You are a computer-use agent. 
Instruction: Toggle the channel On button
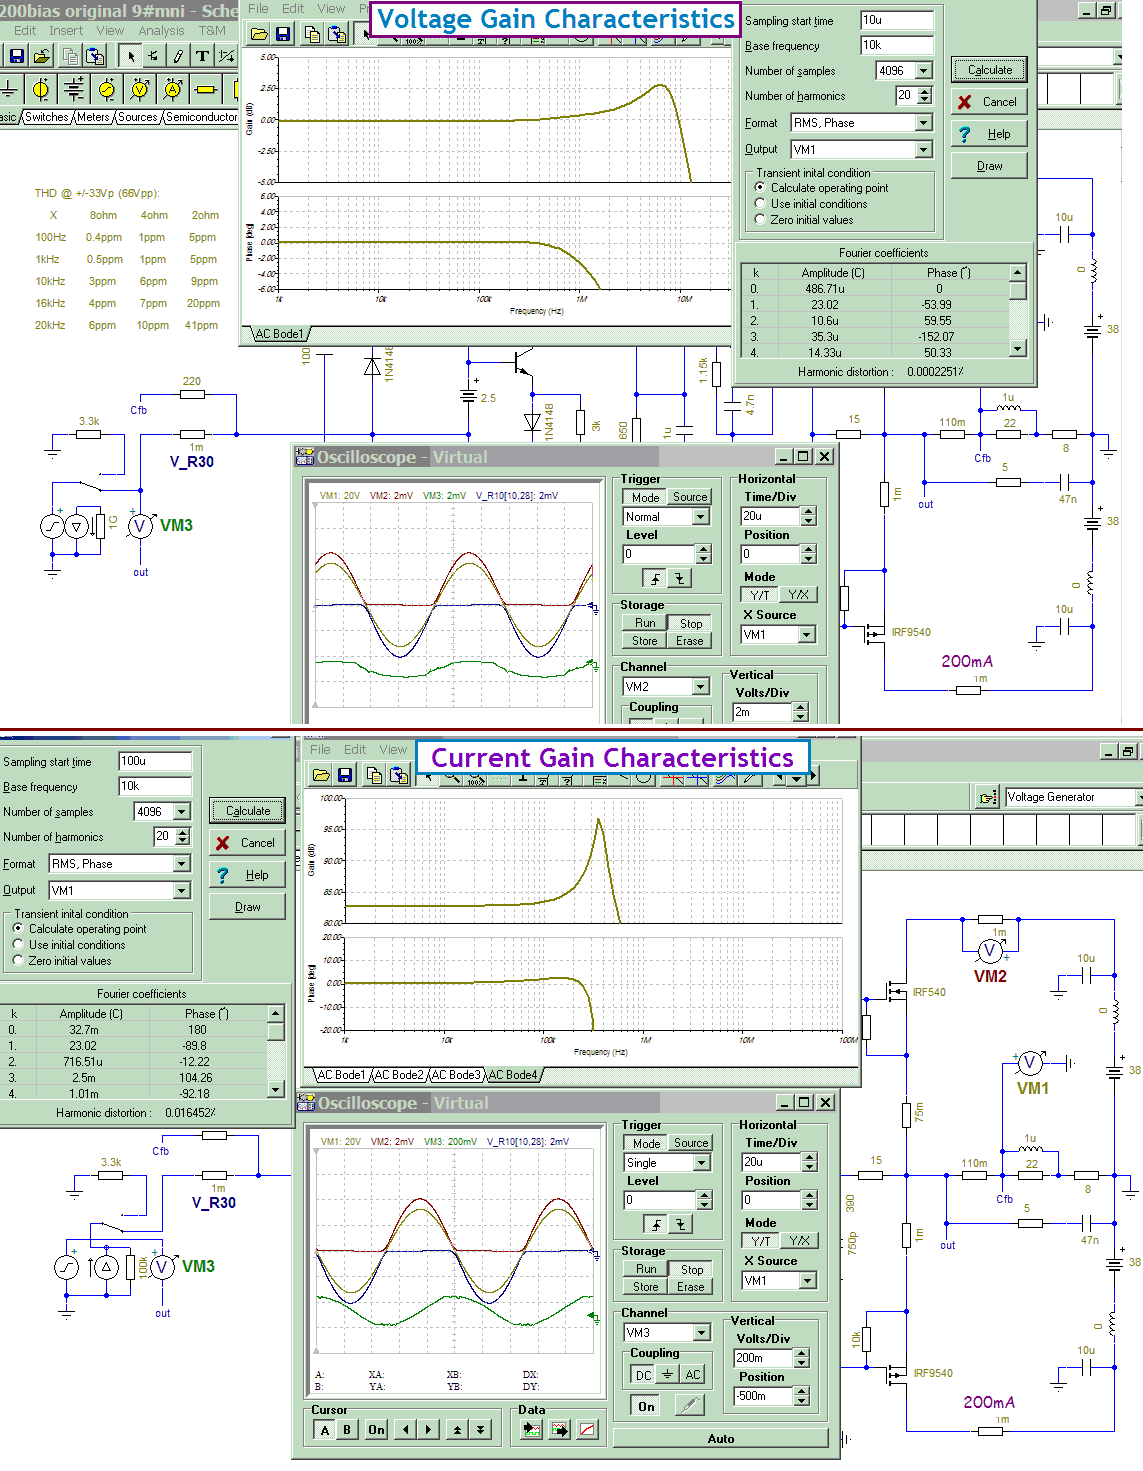coord(647,1406)
